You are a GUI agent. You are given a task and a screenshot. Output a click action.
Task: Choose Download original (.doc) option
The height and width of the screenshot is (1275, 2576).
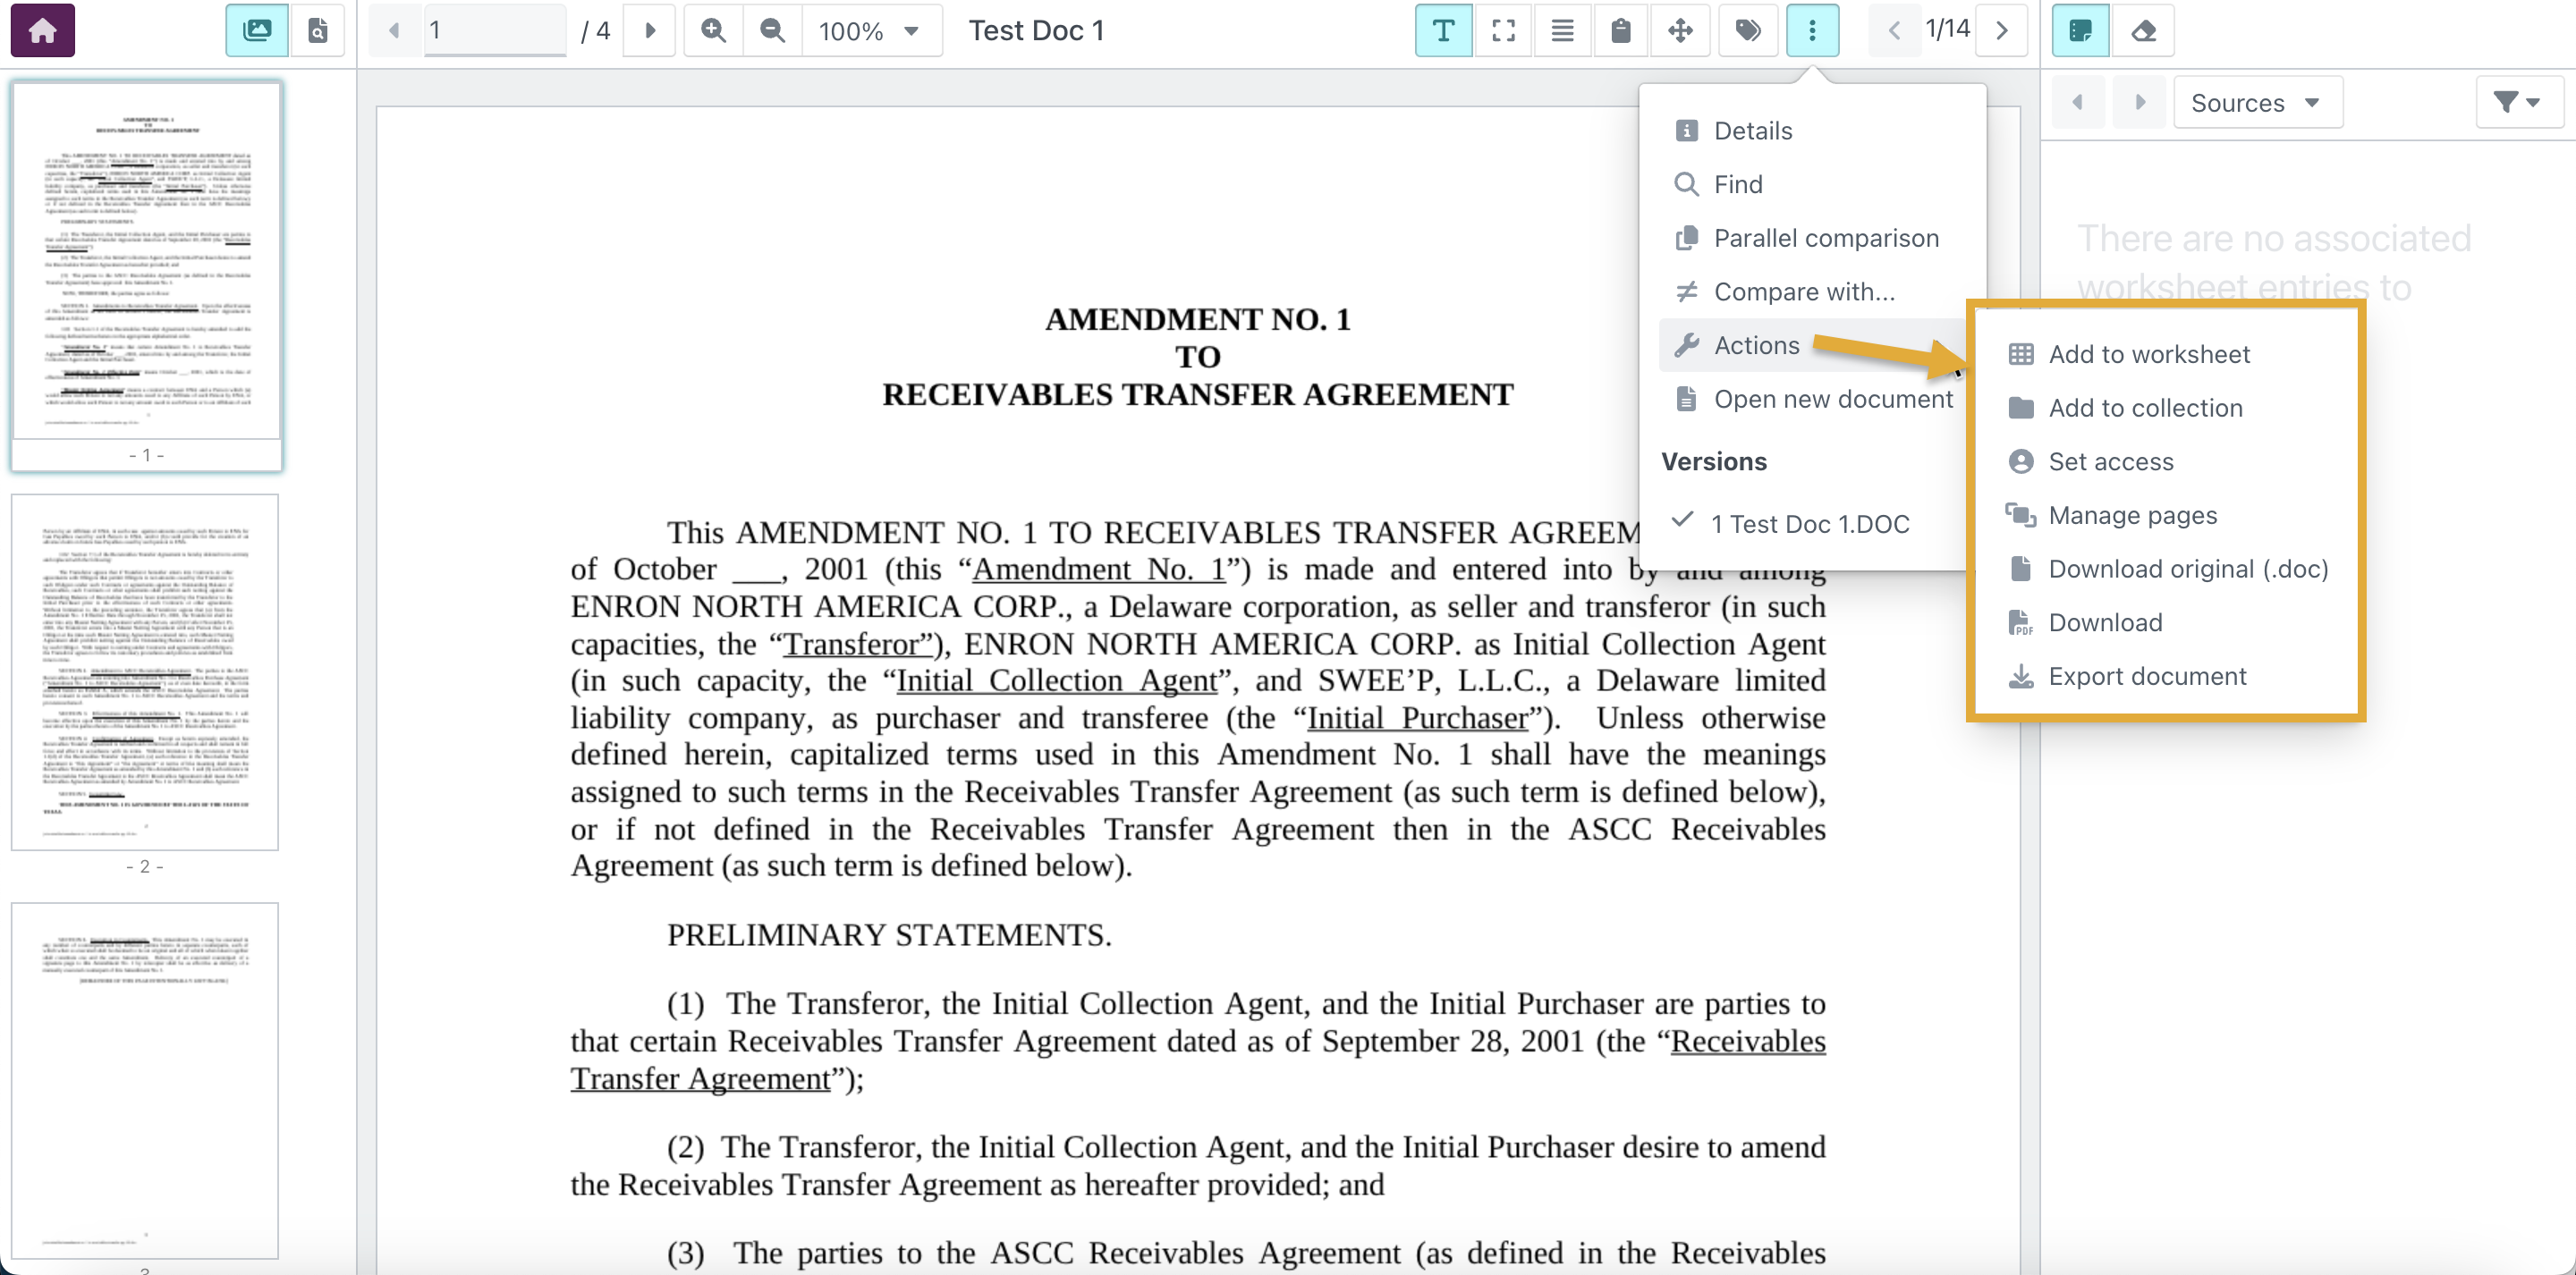[2187, 569]
